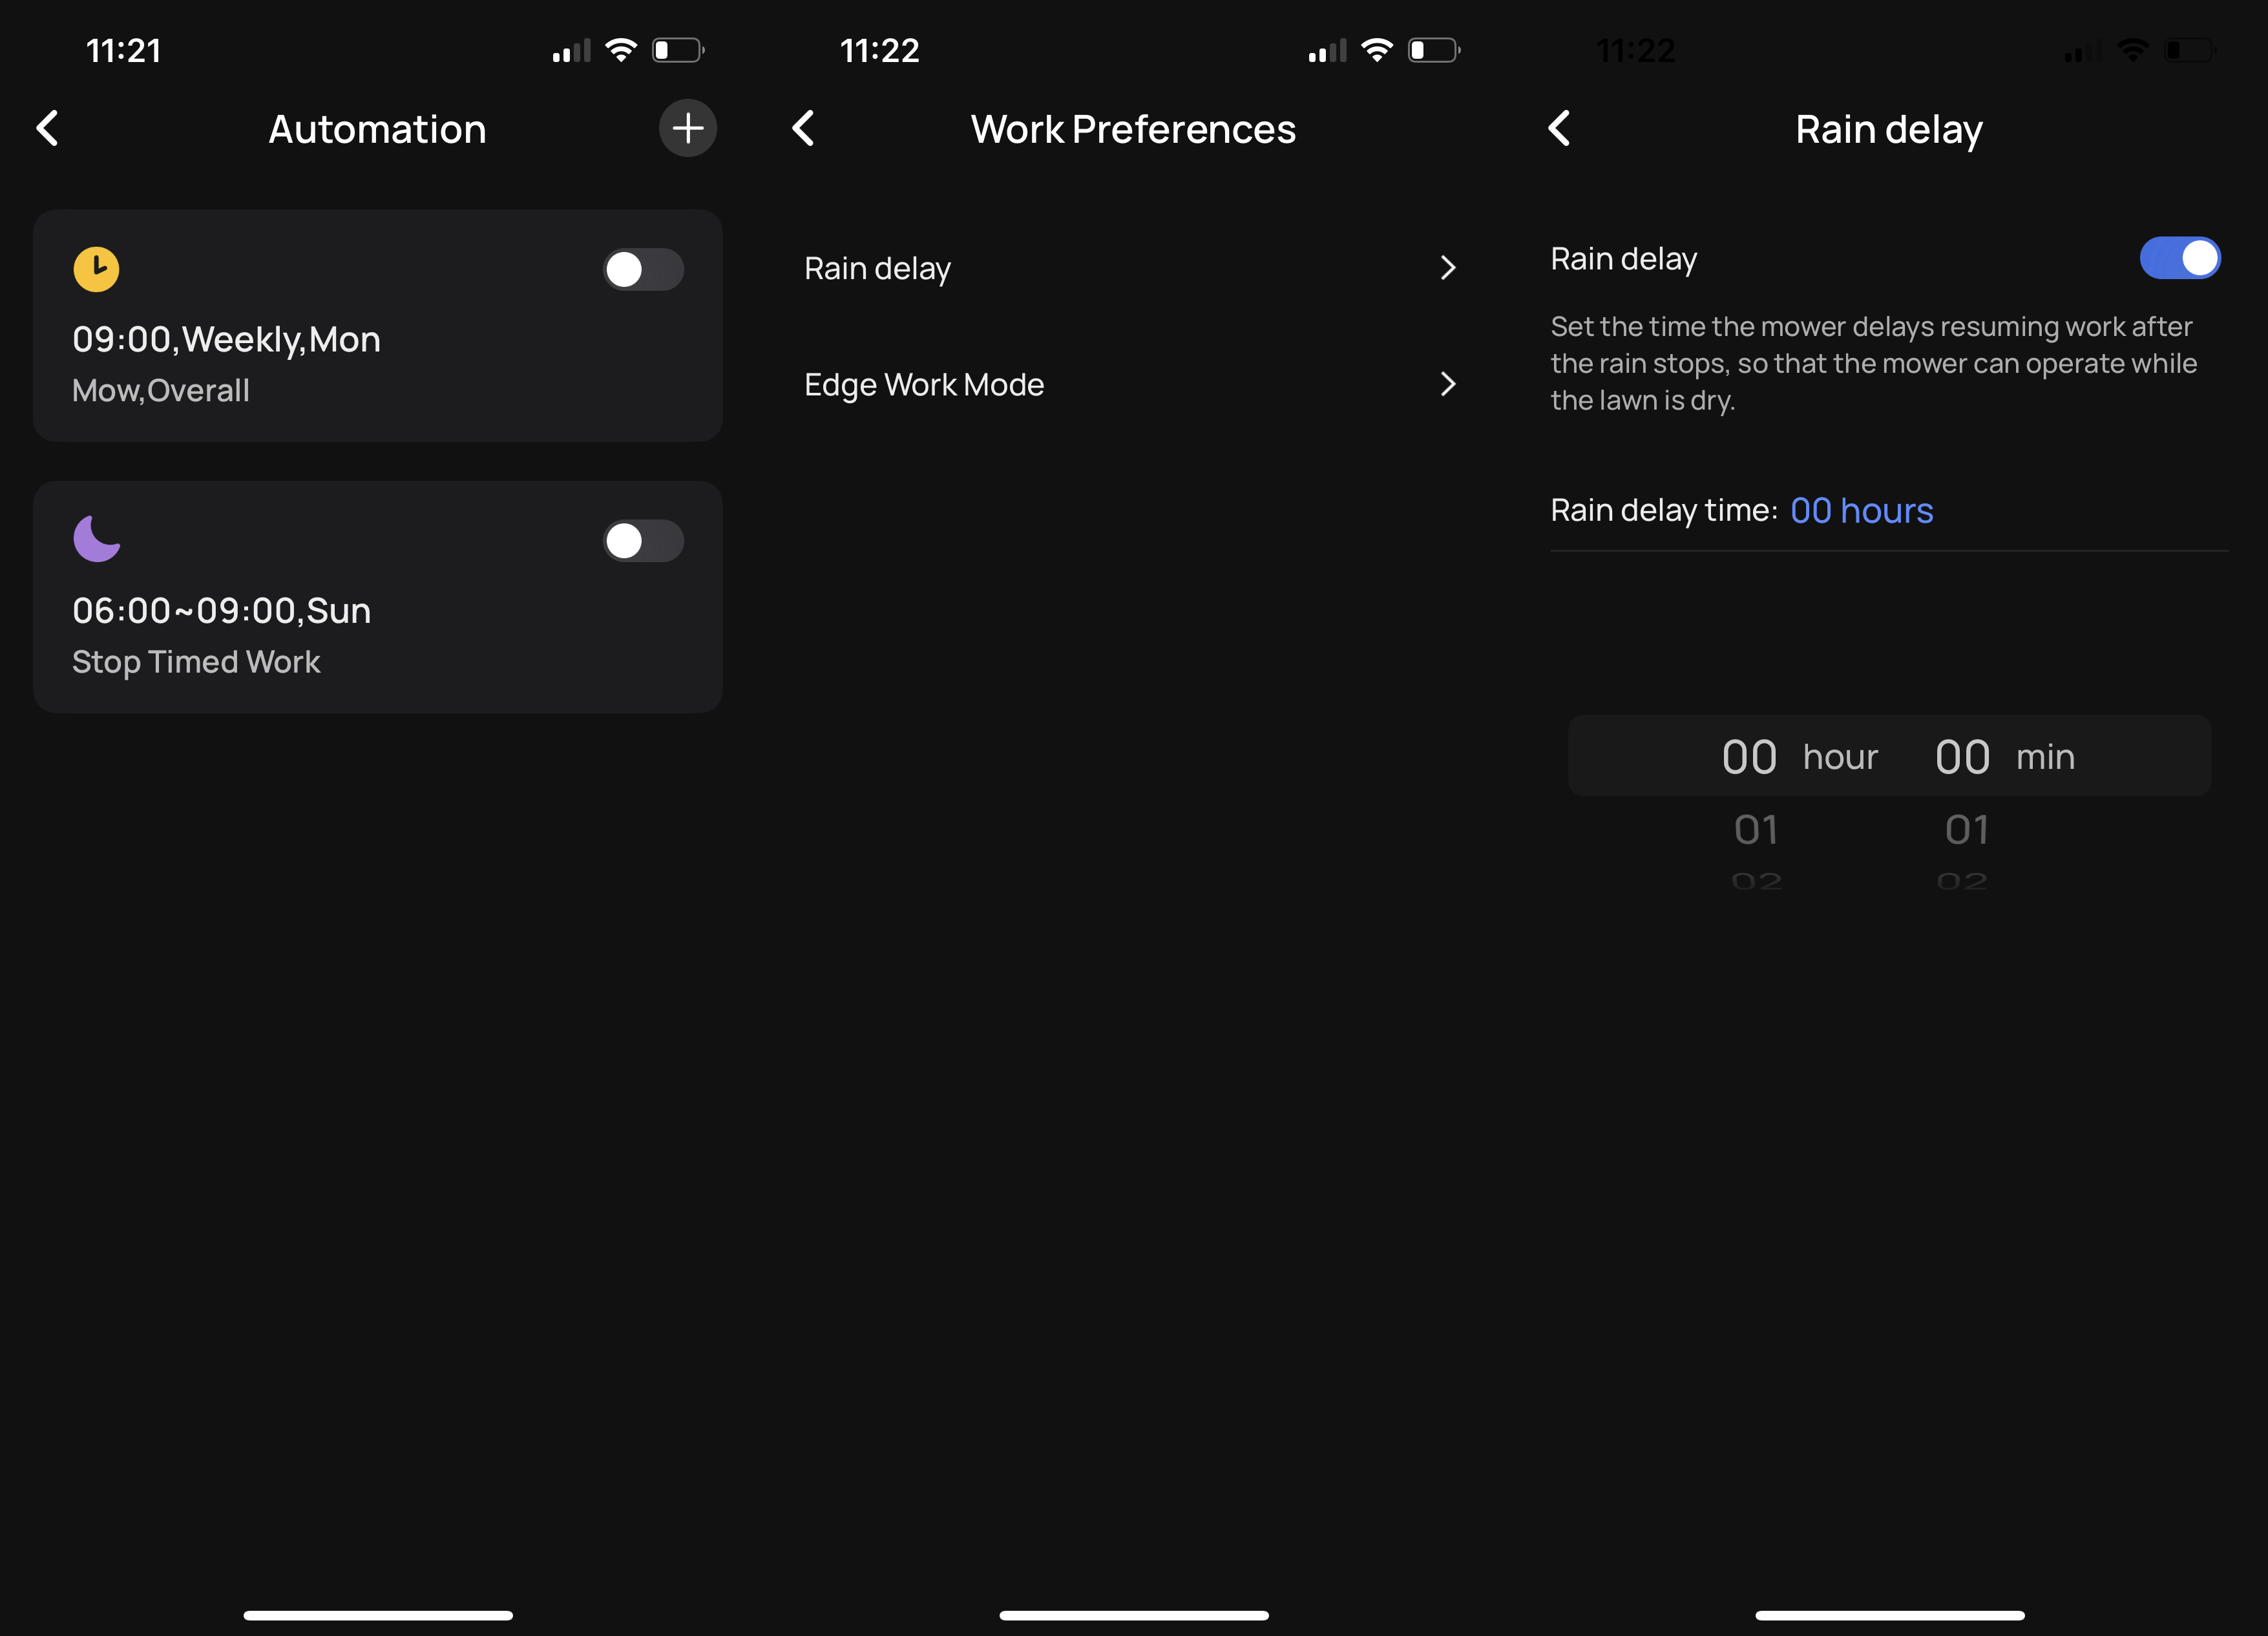2268x1636 pixels.
Task: Open Rain delay in Work Preferences
Action: click(x=1133, y=268)
